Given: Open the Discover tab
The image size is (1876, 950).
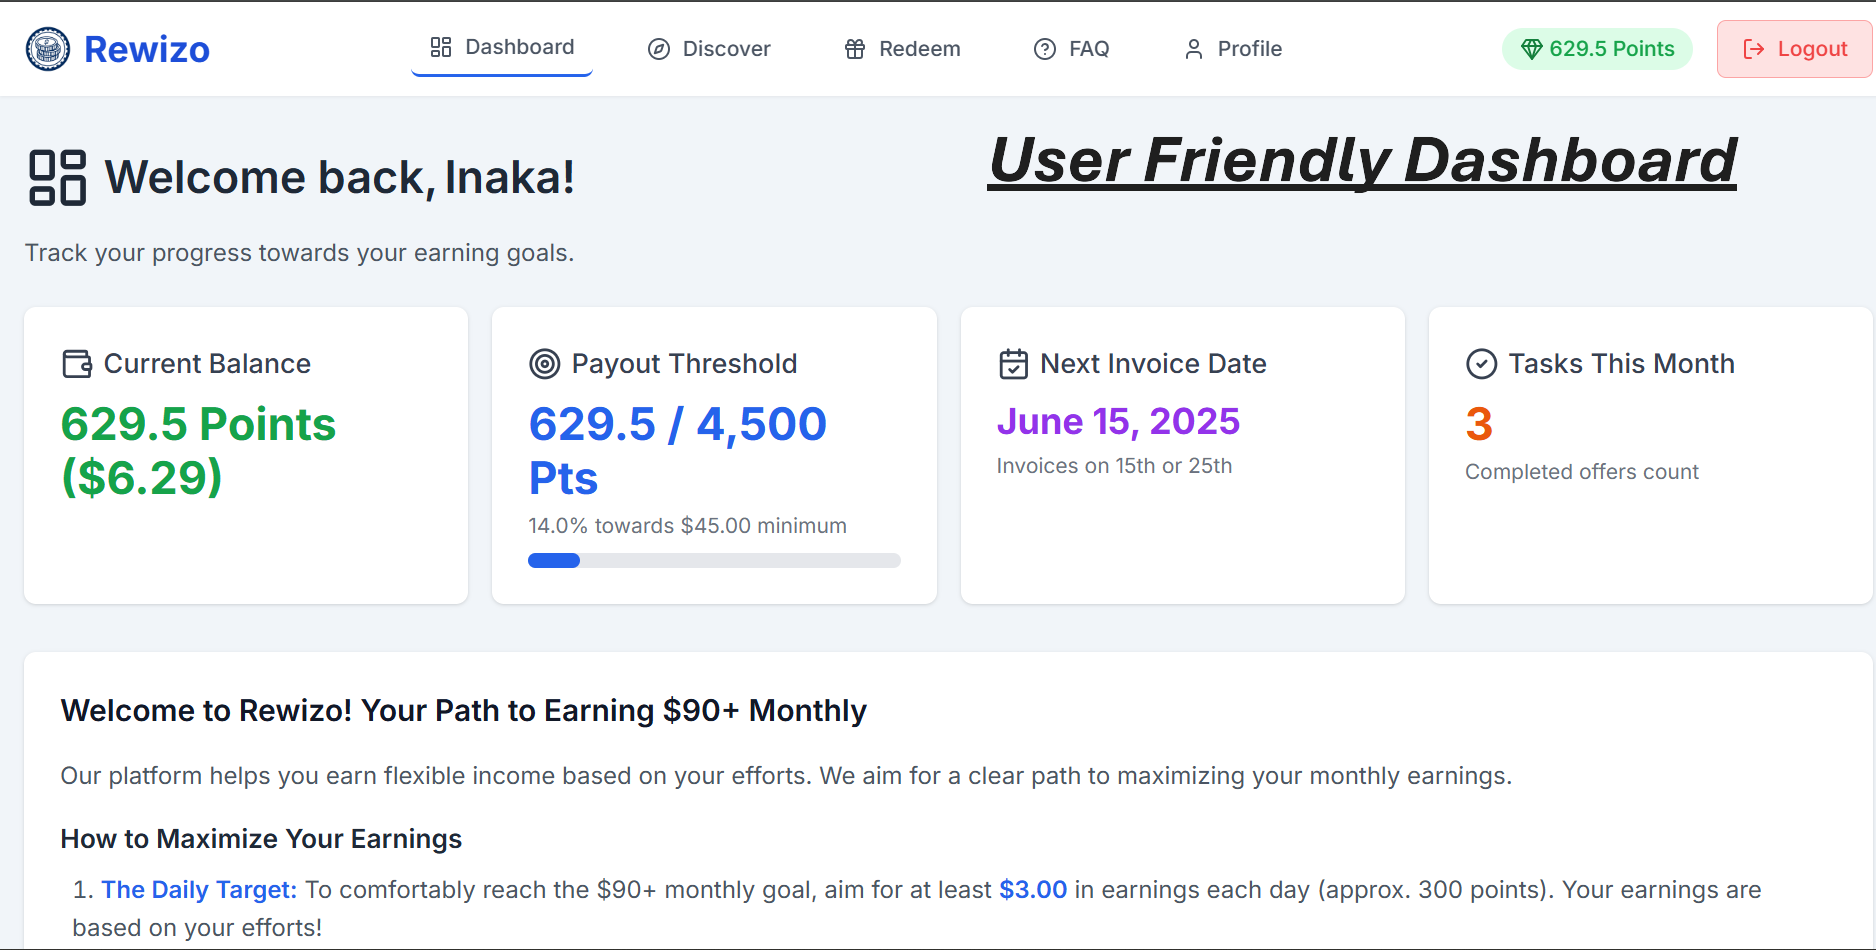Looking at the screenshot, I should [709, 49].
